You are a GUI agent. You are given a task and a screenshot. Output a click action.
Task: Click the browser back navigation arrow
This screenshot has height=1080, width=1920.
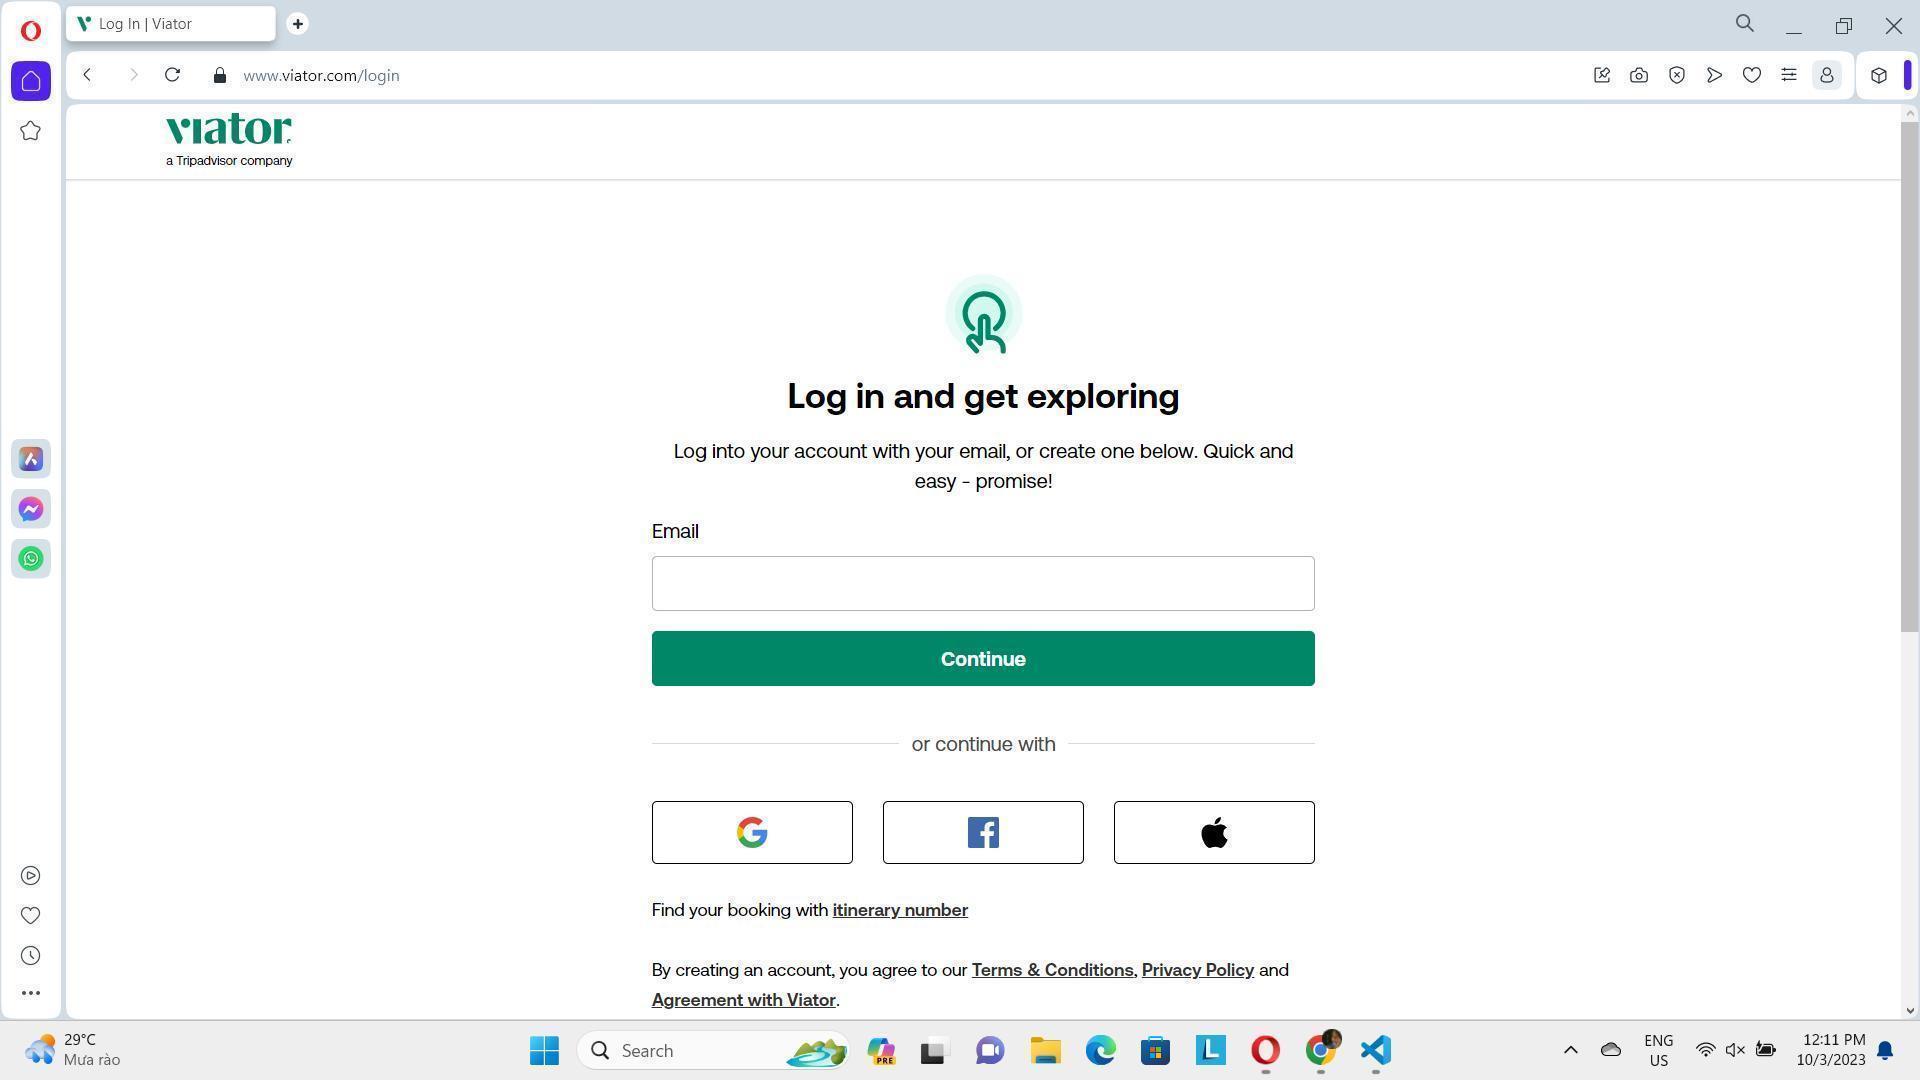pyautogui.click(x=87, y=75)
